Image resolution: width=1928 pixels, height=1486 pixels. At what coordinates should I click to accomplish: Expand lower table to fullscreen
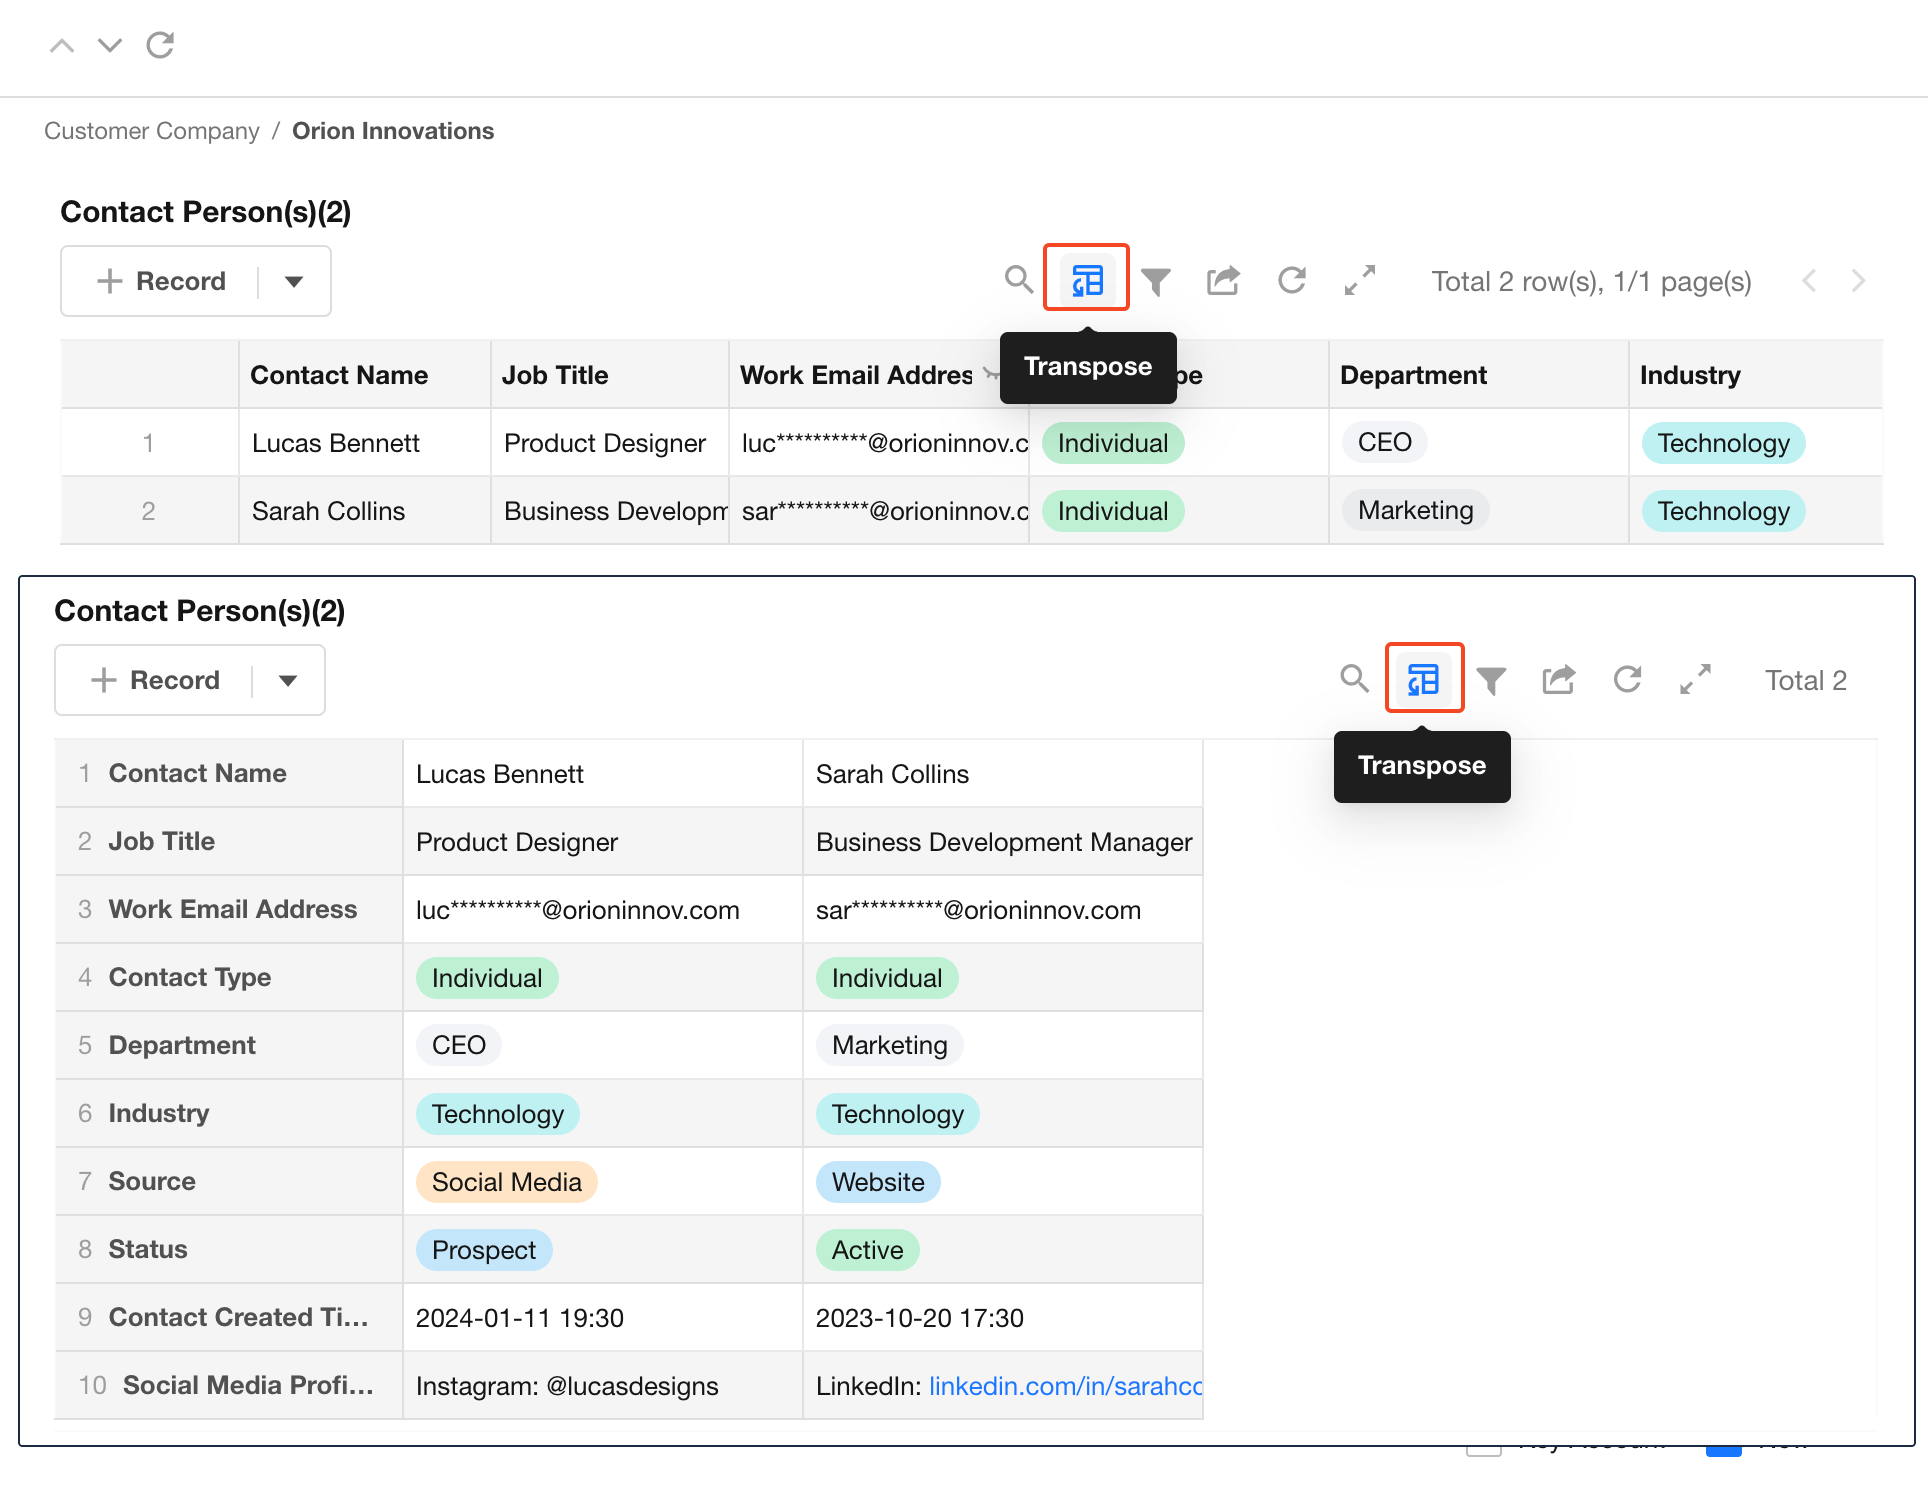1696,679
